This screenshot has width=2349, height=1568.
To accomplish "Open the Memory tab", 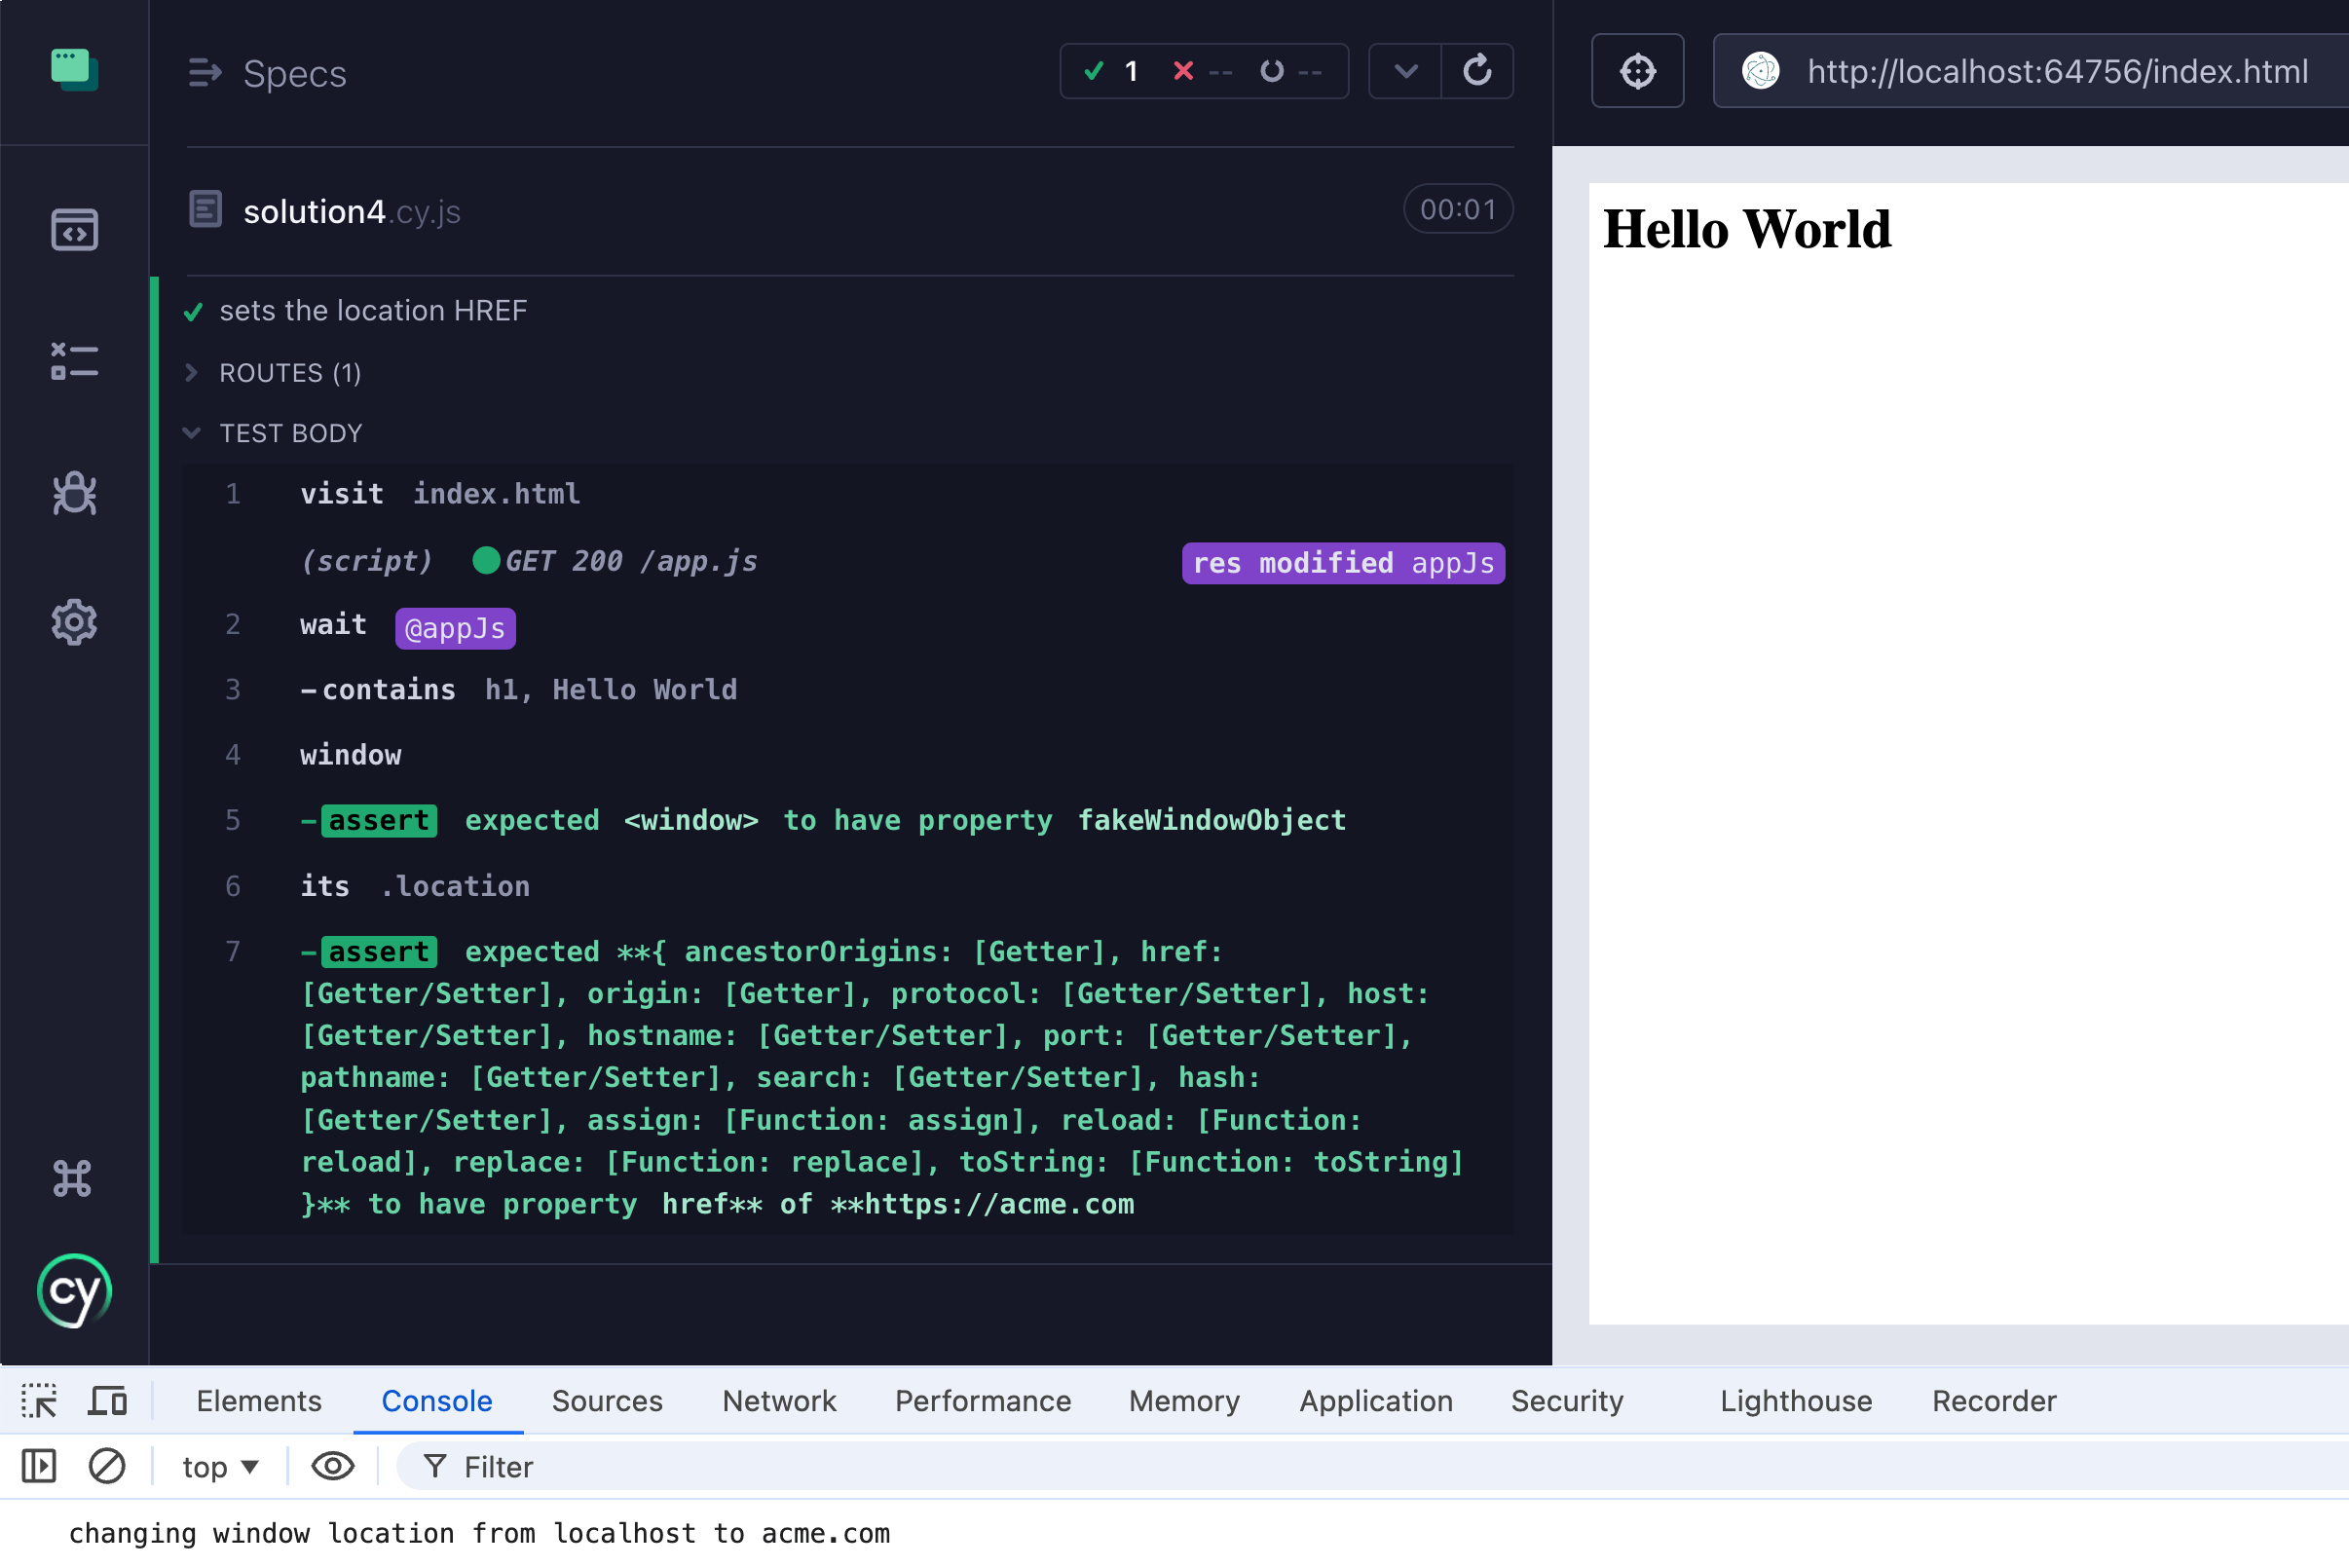I will tap(1184, 1401).
